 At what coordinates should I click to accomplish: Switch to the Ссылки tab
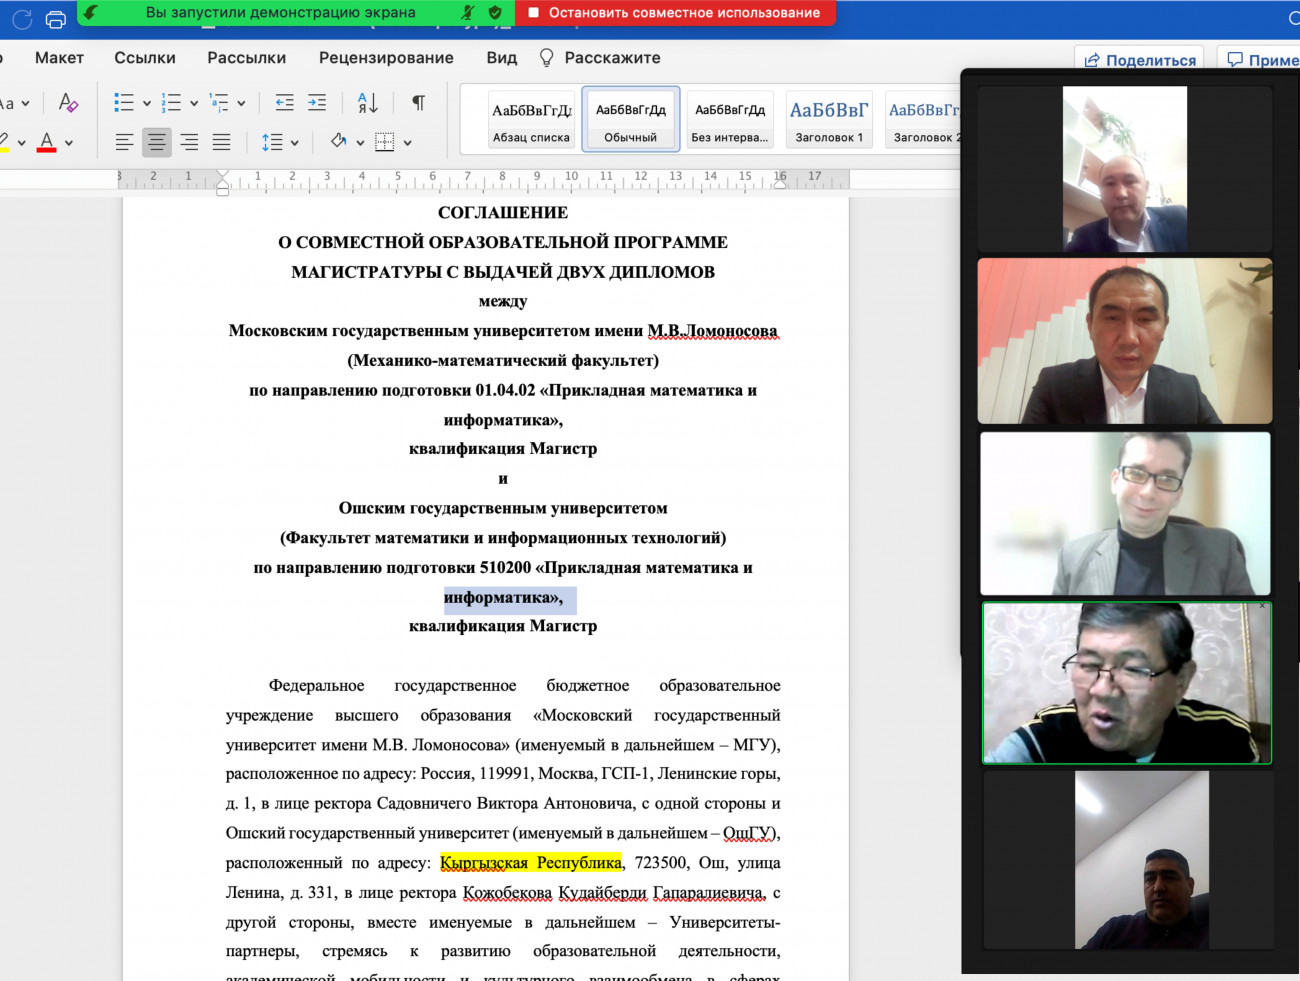pyautogui.click(x=145, y=58)
